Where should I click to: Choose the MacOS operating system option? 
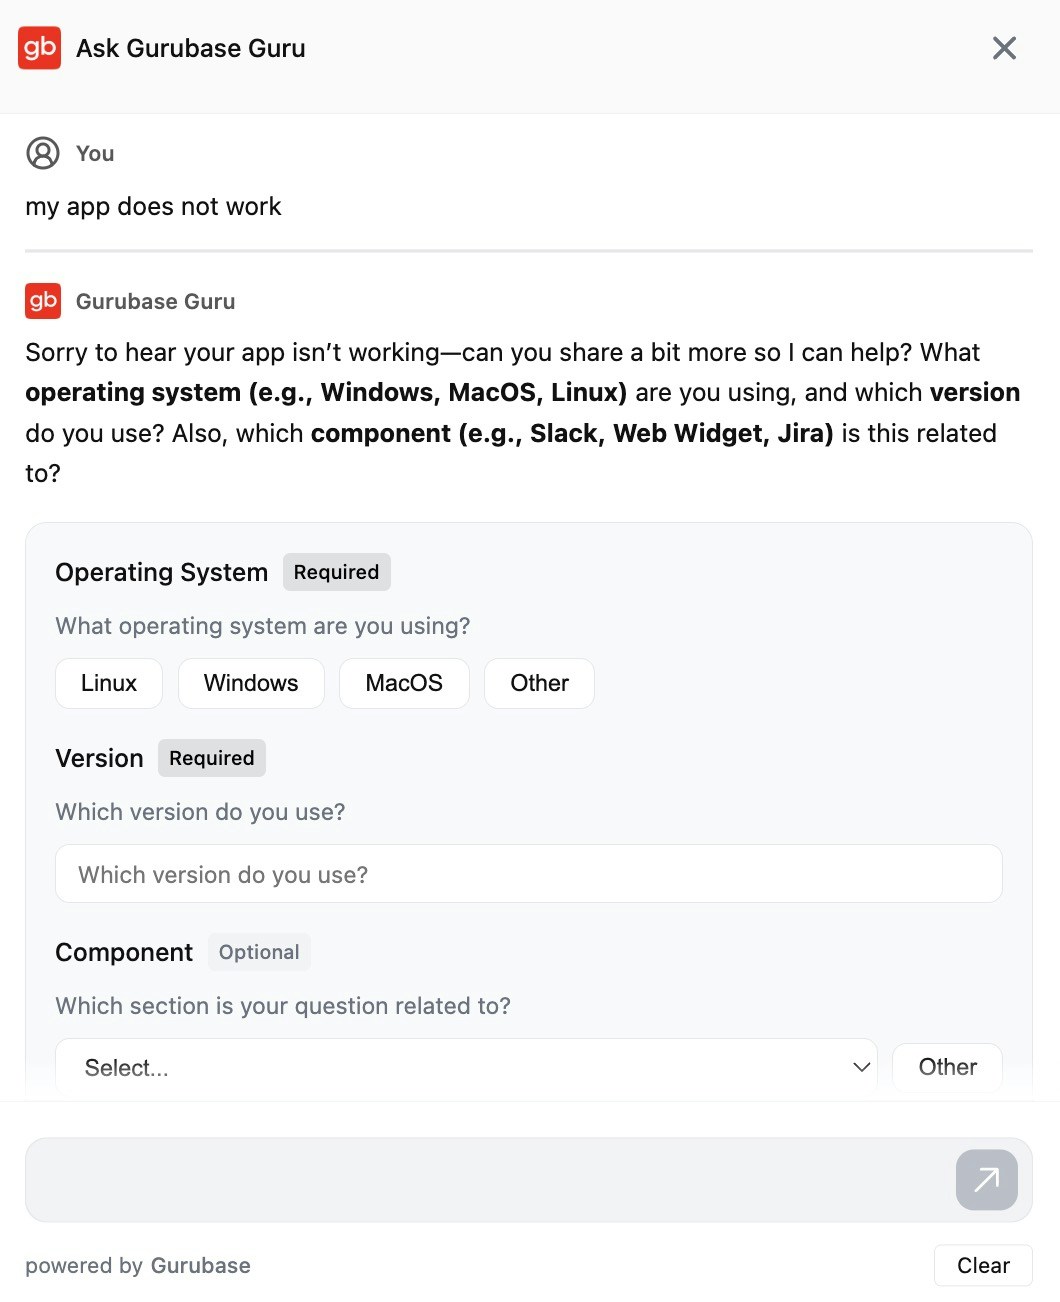tap(404, 683)
